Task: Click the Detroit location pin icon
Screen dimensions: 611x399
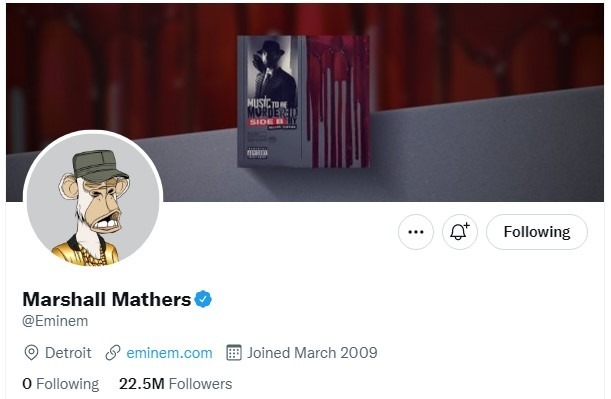Action: [x=31, y=353]
